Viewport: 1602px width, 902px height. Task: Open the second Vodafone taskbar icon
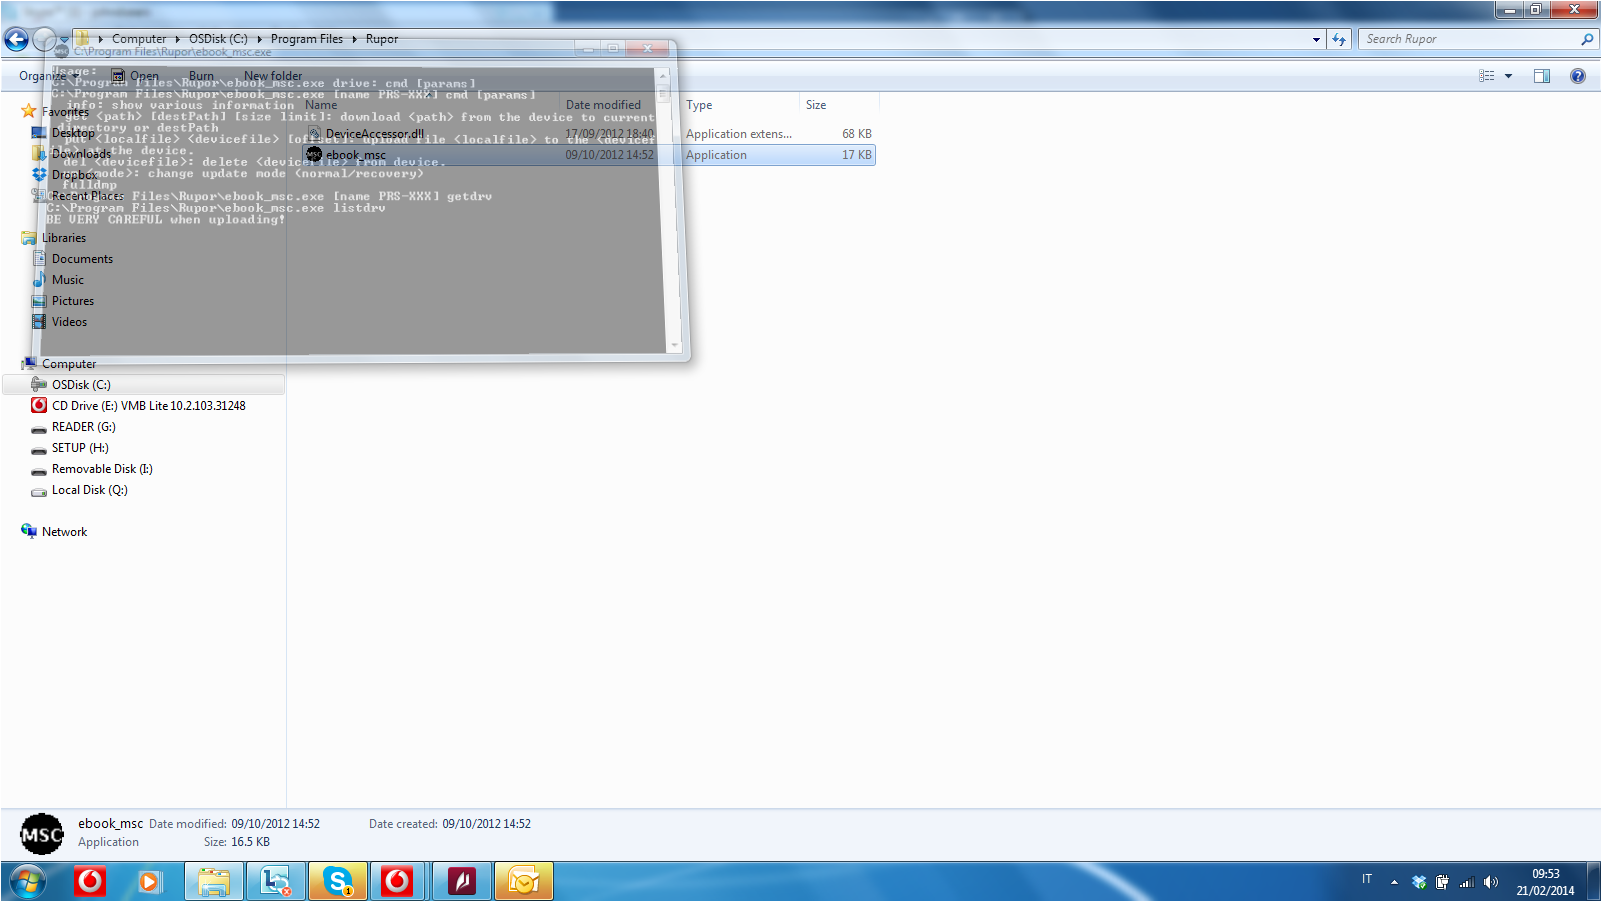[398, 881]
